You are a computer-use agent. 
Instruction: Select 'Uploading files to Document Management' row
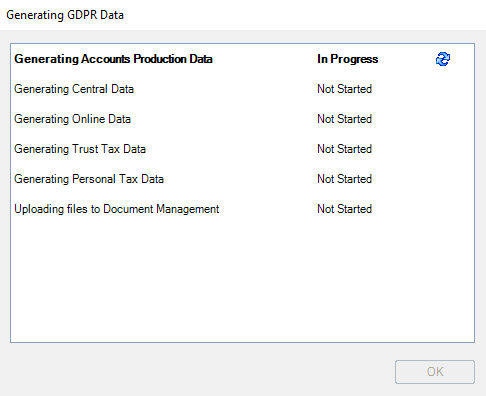242,209
